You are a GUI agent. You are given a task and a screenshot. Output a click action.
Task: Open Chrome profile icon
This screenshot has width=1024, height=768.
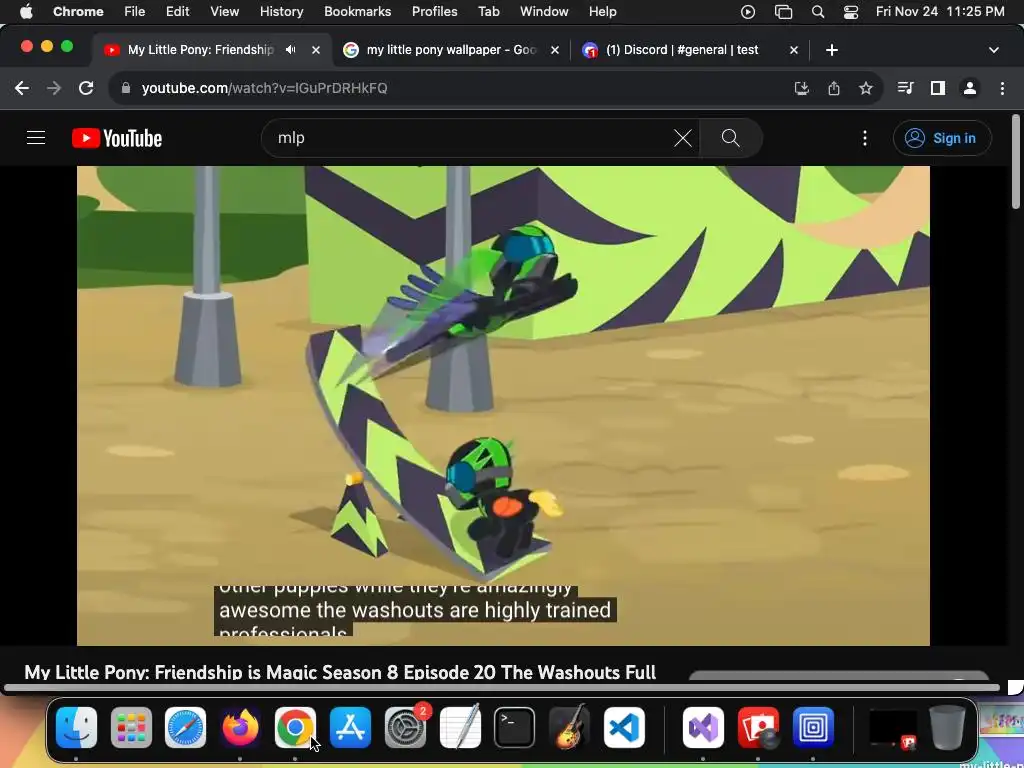970,88
